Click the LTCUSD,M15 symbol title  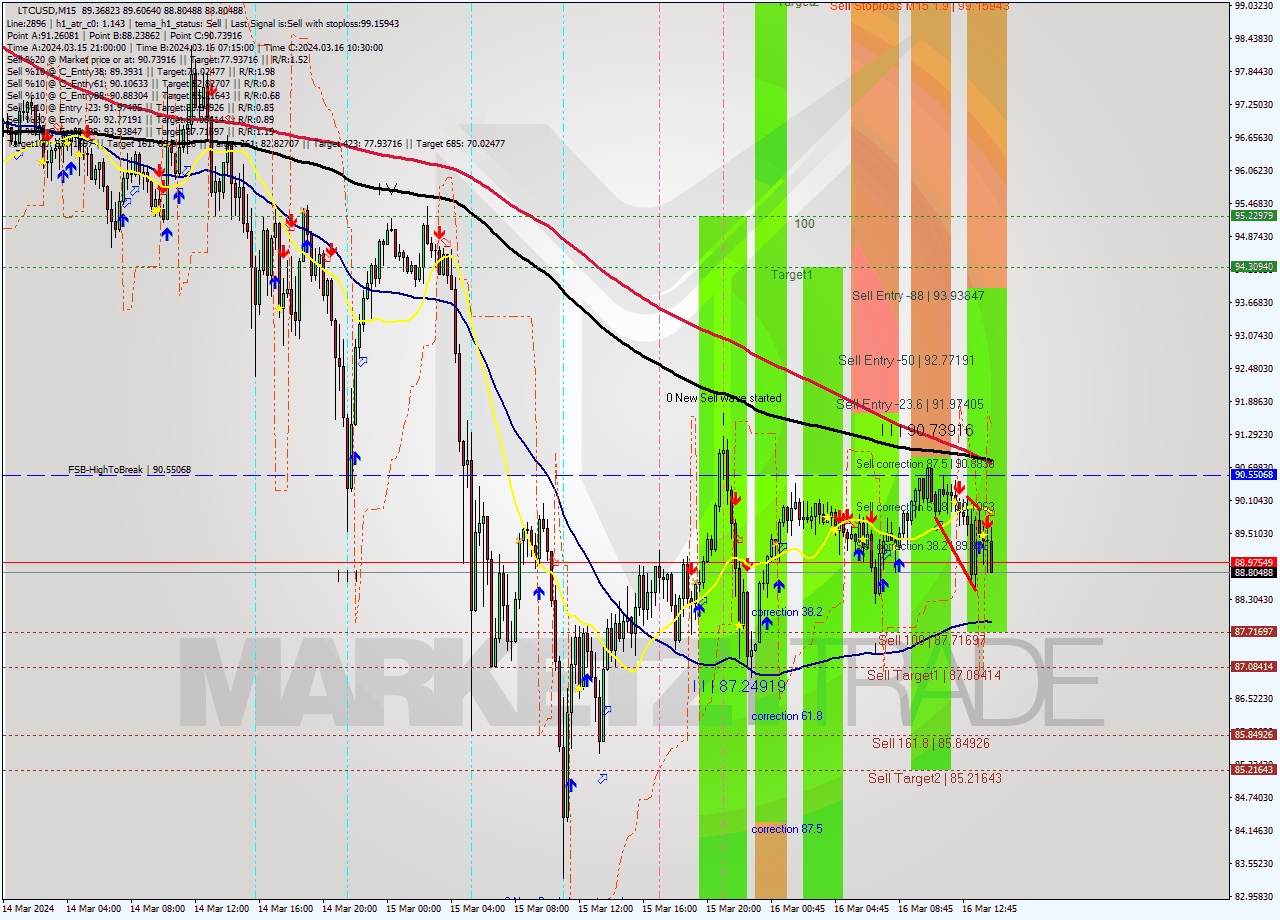(49, 10)
